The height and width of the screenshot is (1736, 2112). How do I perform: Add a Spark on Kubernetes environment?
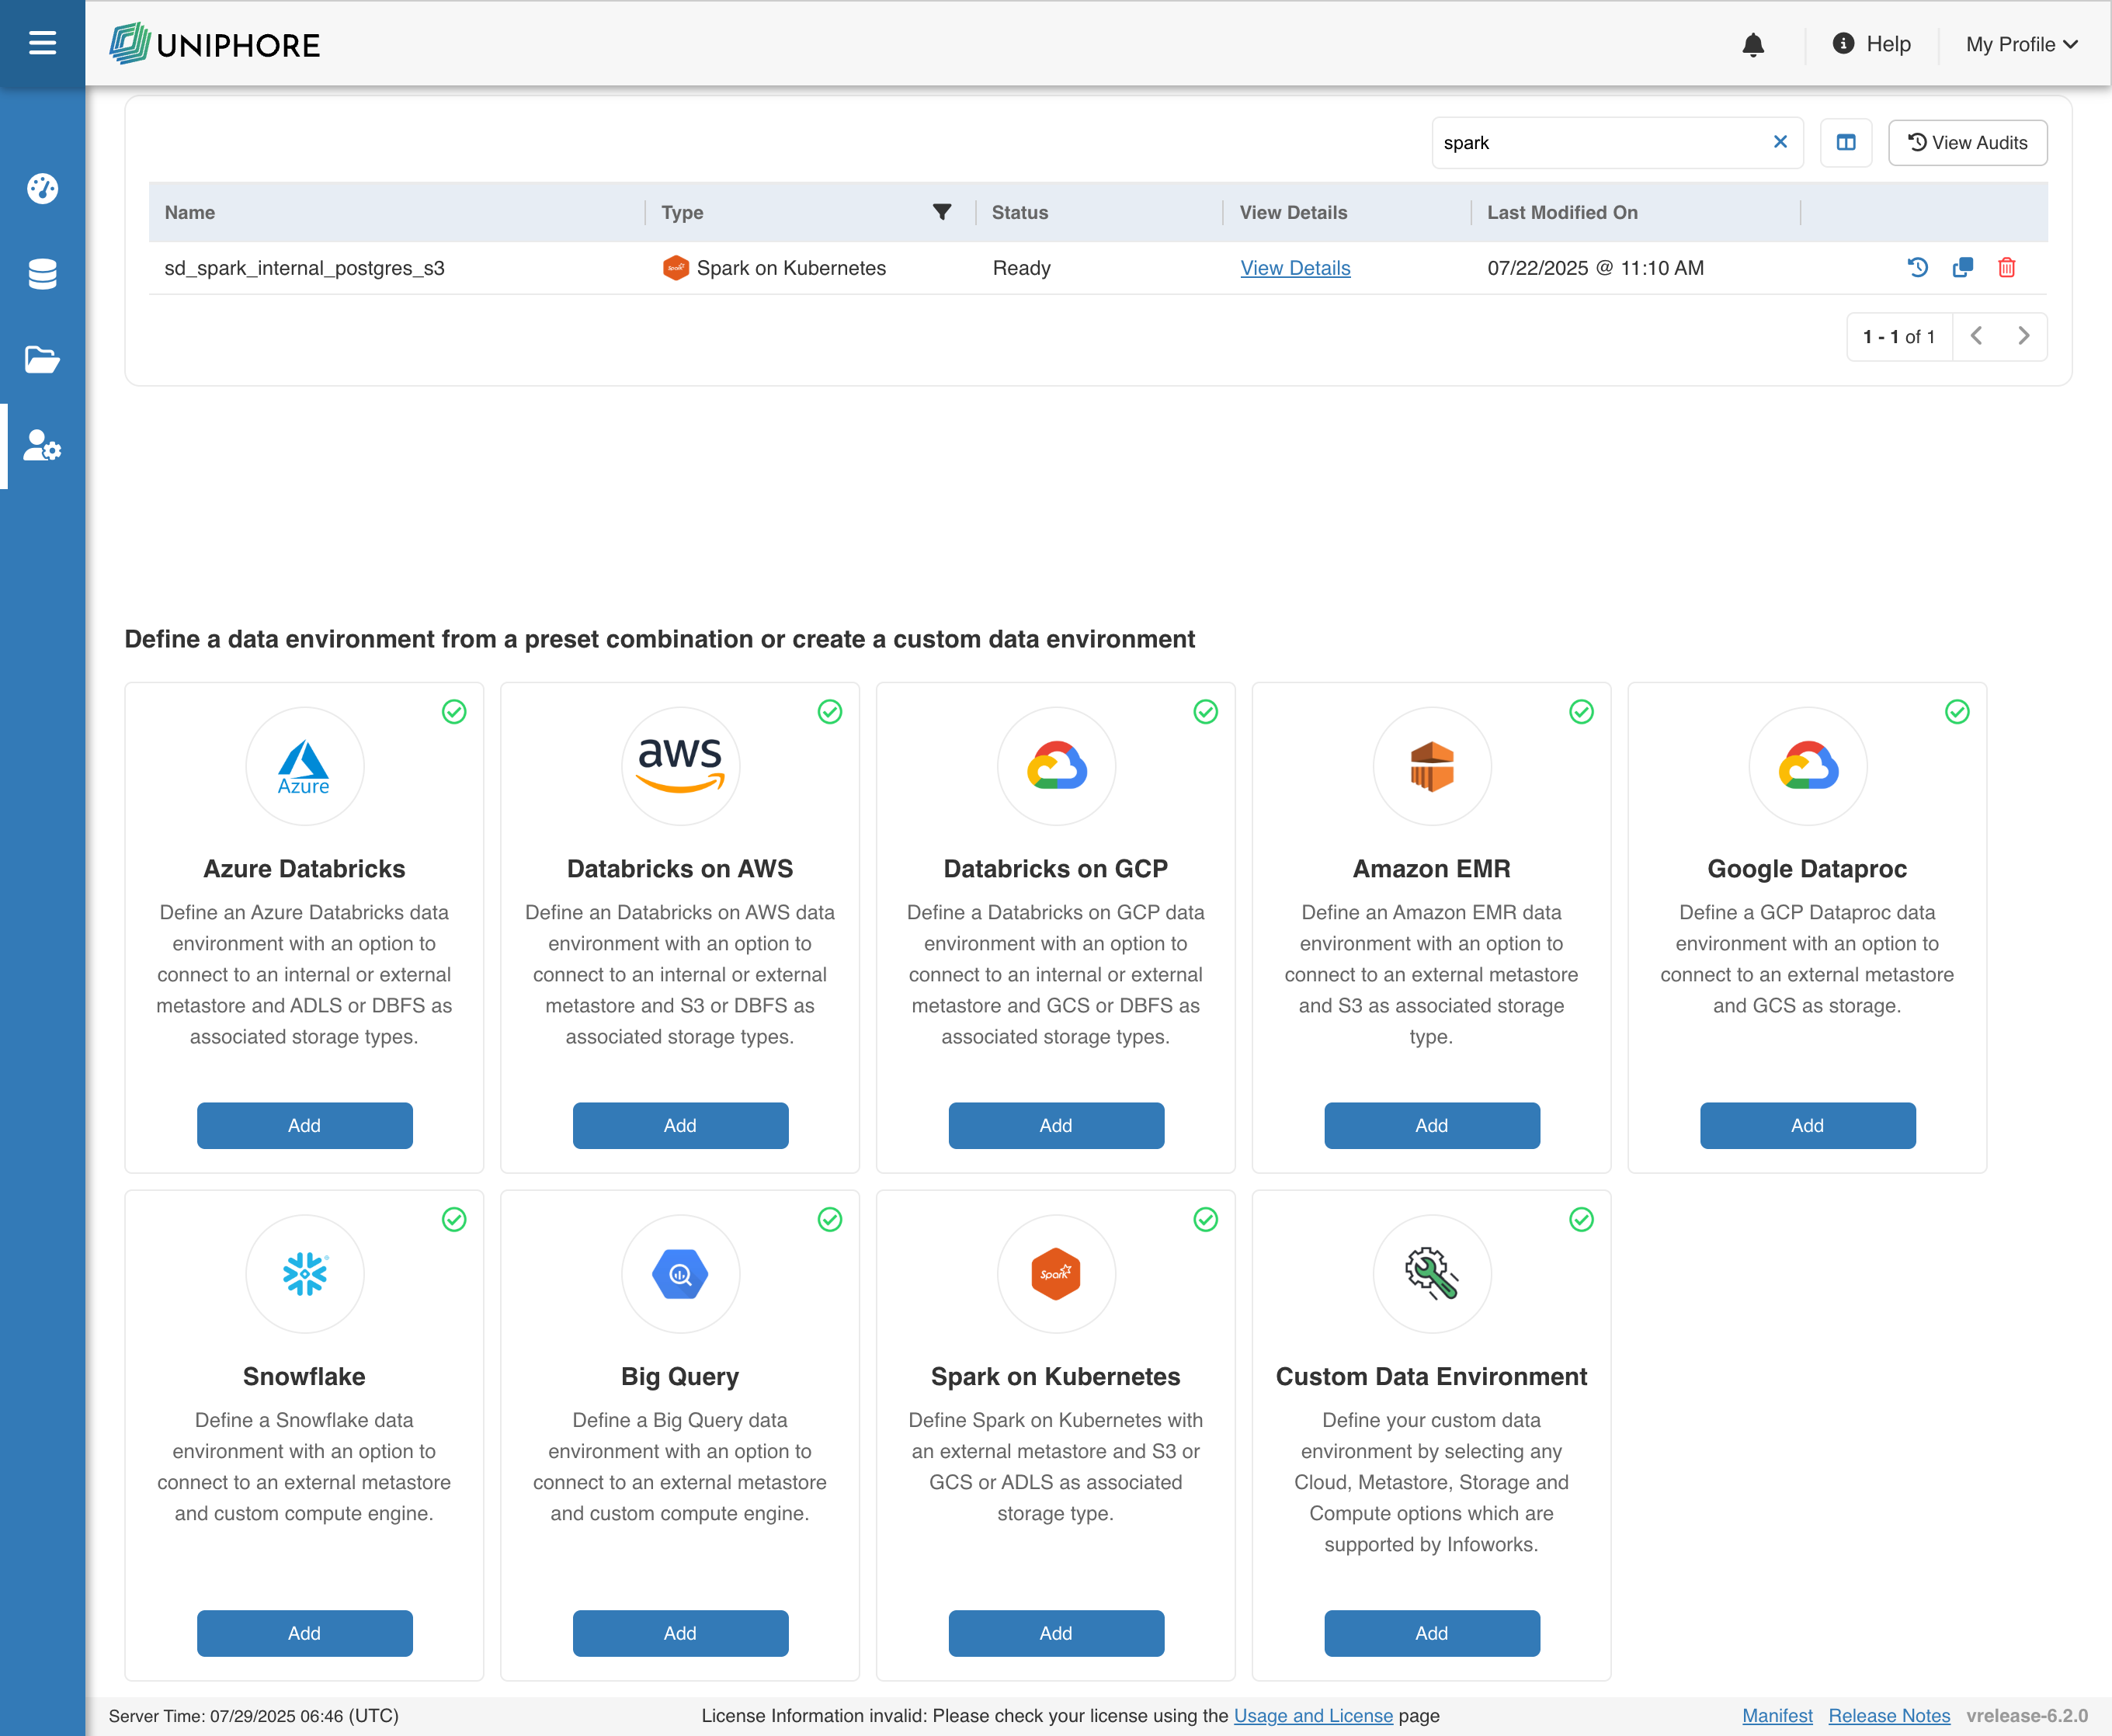(1056, 1633)
